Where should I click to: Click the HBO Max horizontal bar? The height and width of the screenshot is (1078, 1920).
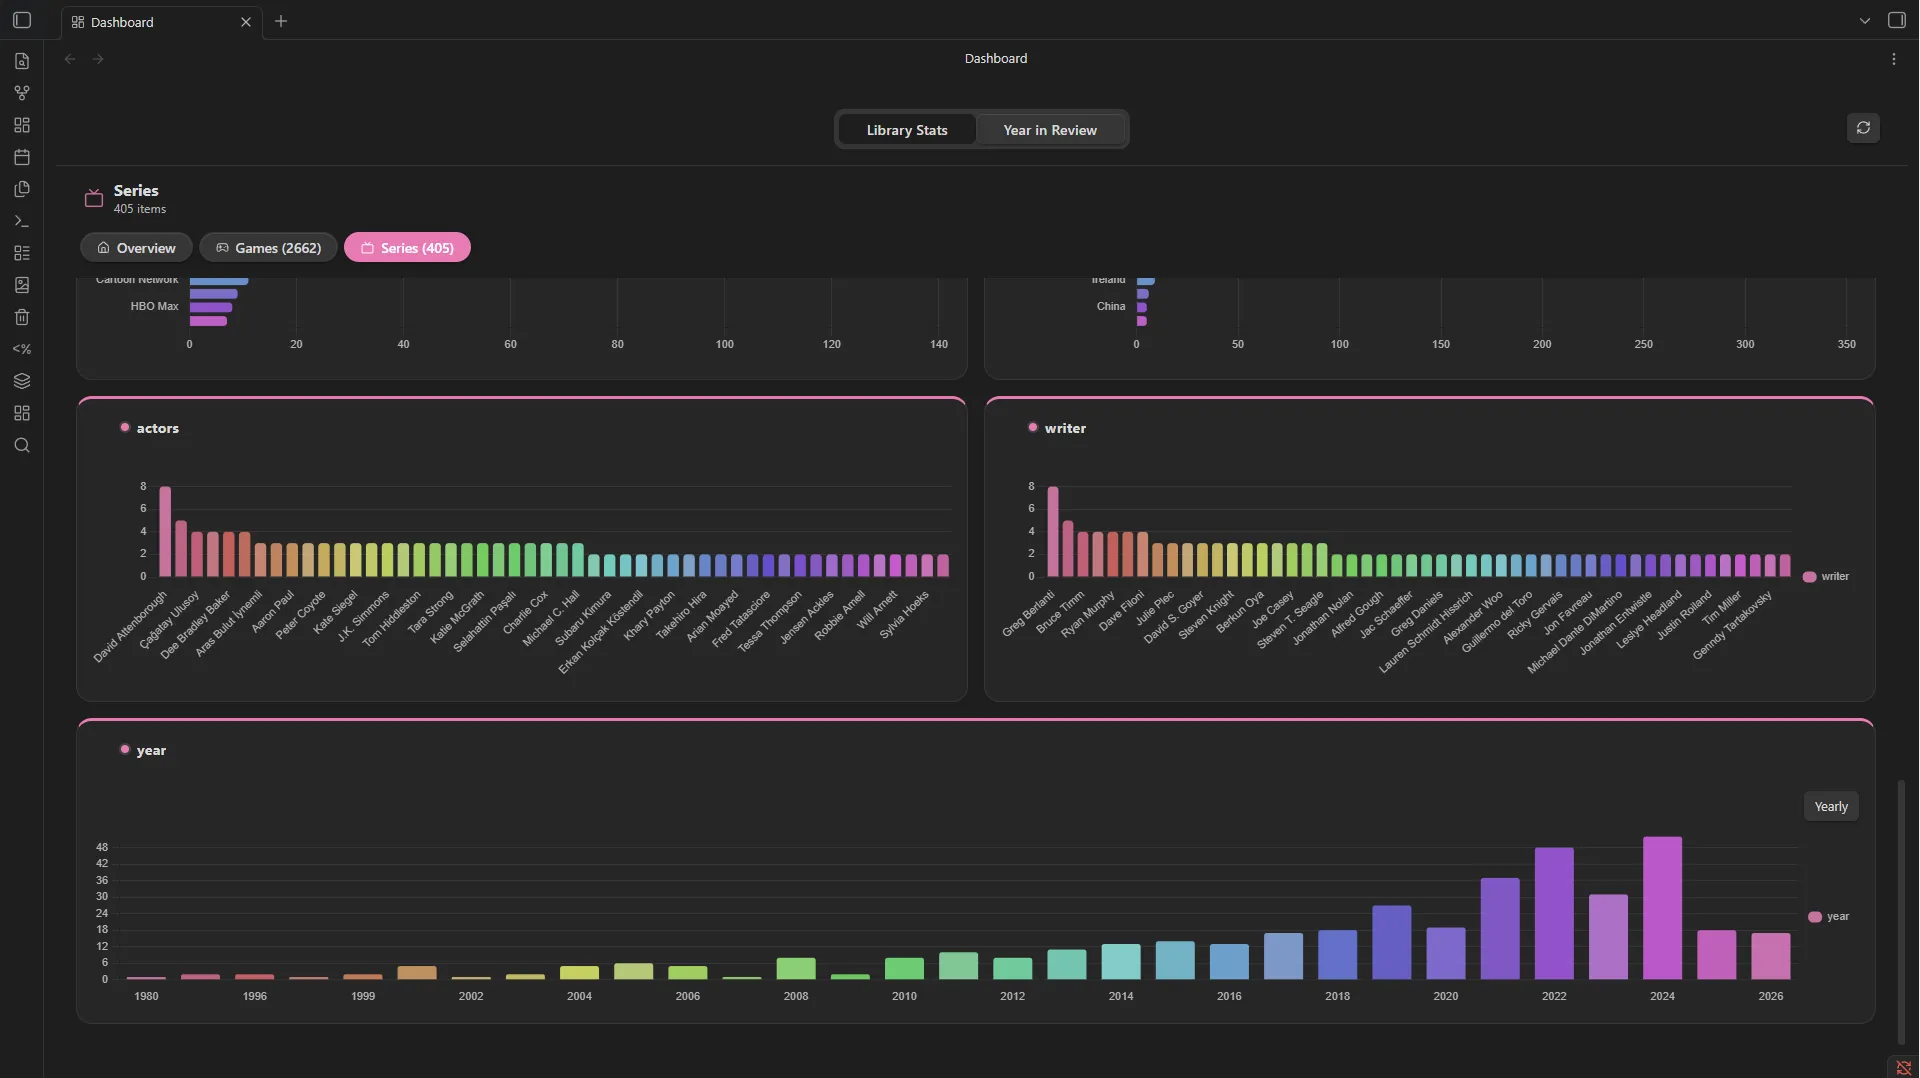pyautogui.click(x=211, y=308)
